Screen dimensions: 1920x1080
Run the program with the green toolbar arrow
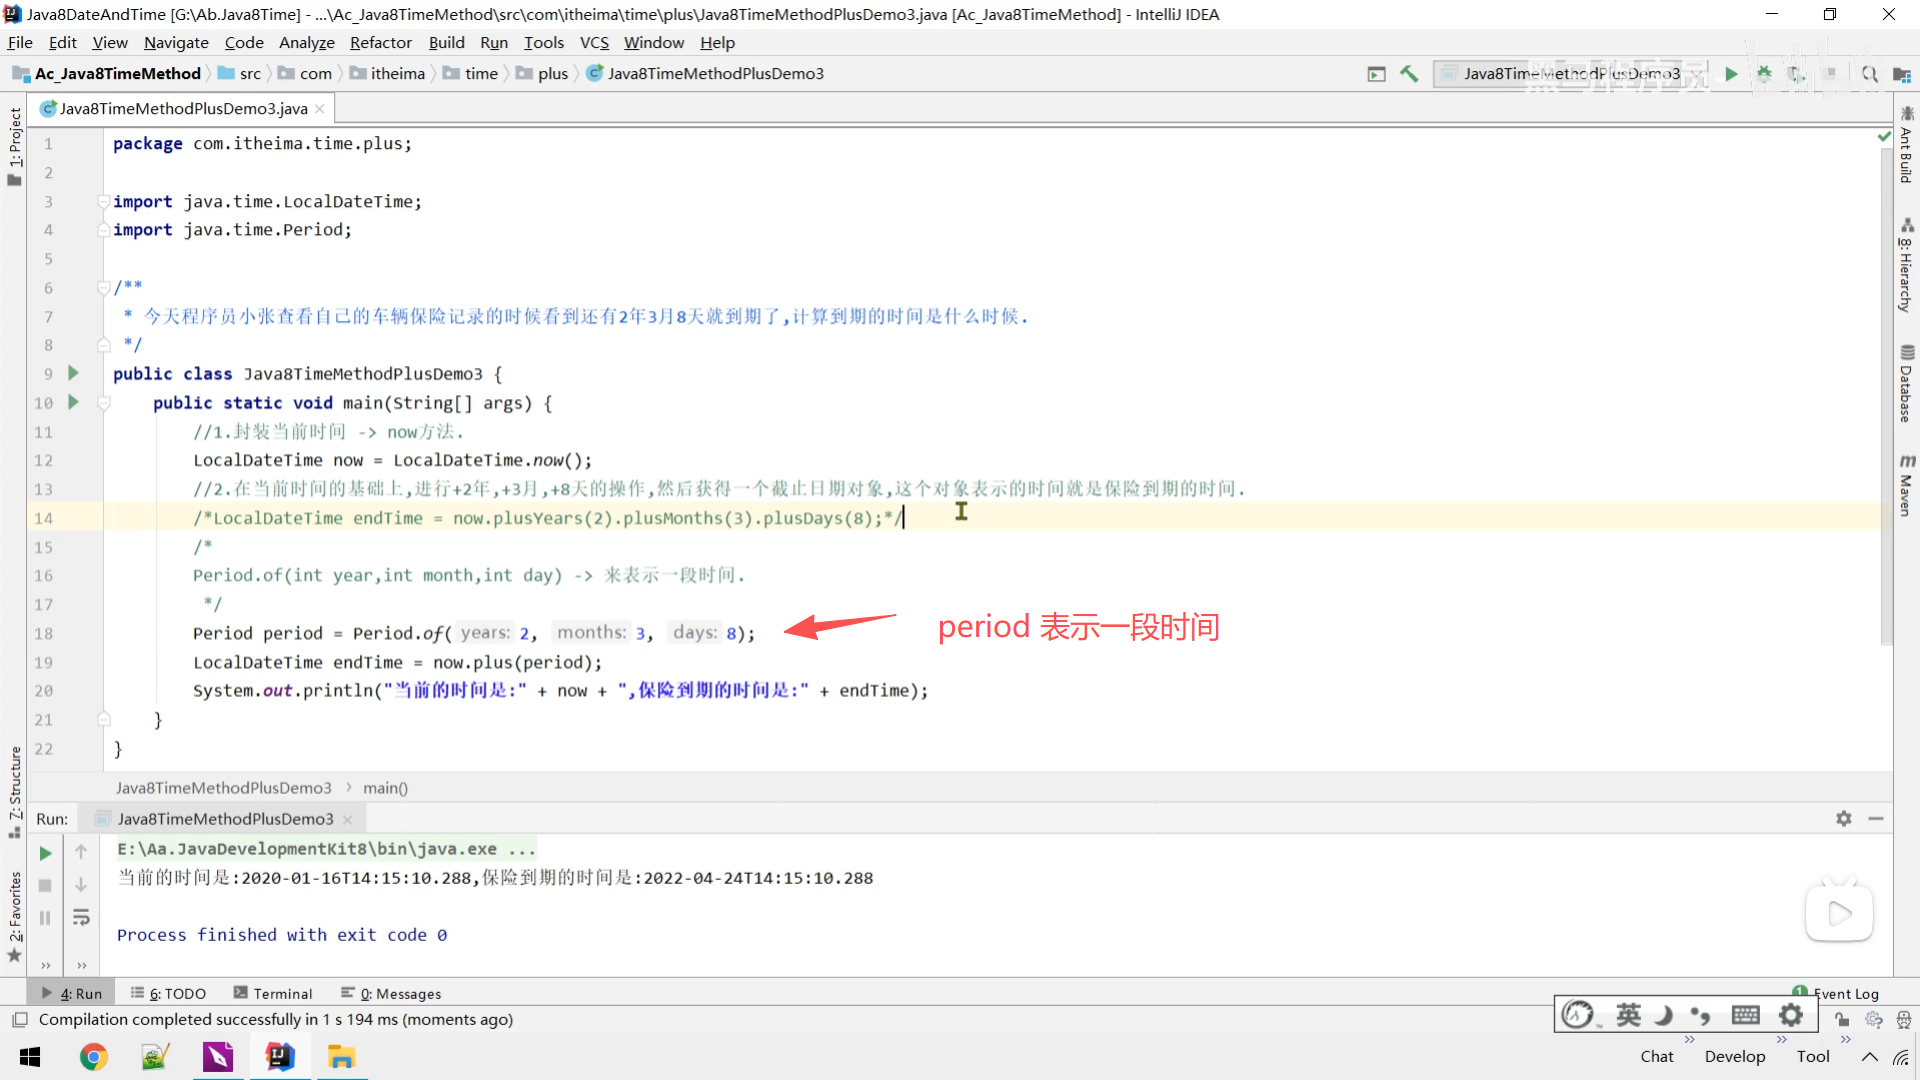pos(1731,73)
